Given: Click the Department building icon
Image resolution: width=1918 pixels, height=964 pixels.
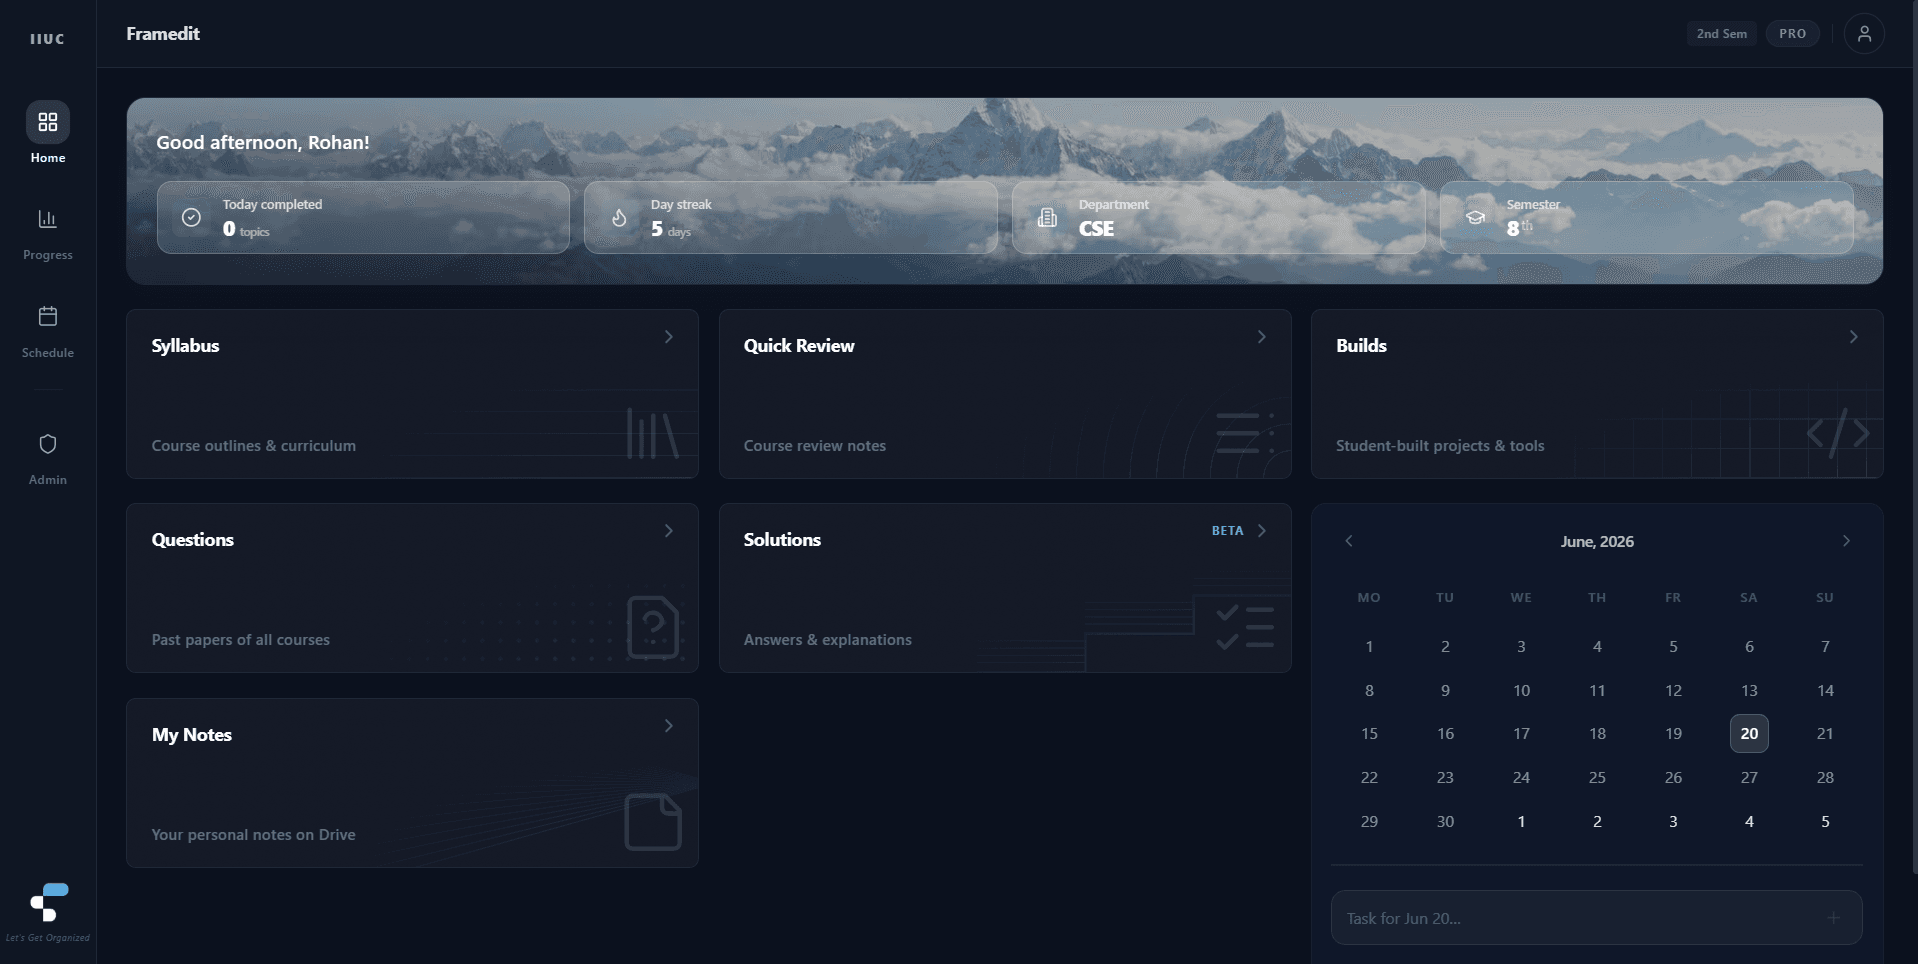Looking at the screenshot, I should click(x=1047, y=217).
